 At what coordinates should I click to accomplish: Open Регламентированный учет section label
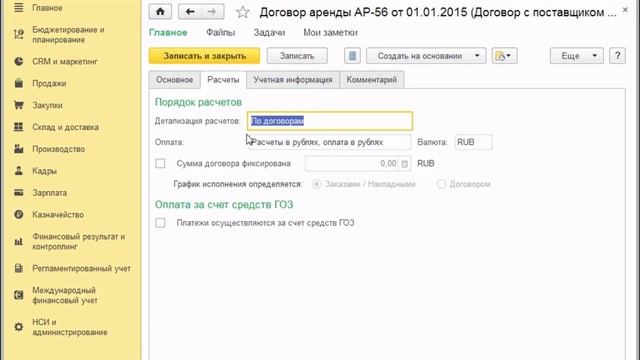tap(82, 269)
